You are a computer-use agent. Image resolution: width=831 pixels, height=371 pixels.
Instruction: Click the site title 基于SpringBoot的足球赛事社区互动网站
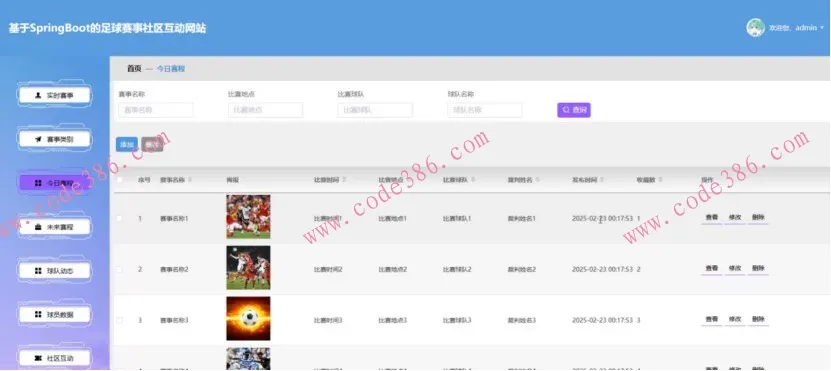pyautogui.click(x=108, y=29)
